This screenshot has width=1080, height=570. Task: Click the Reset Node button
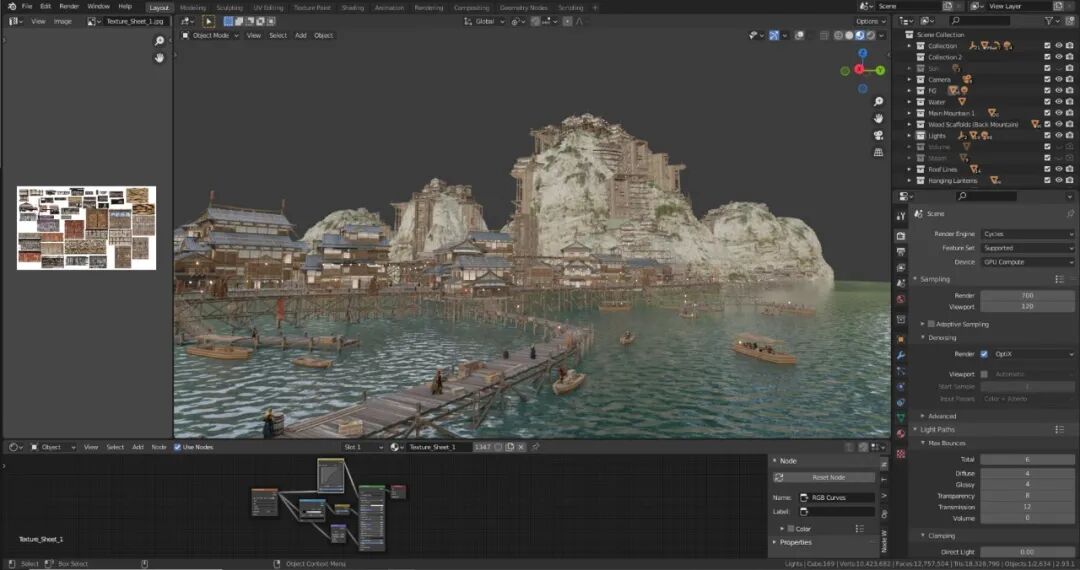[827, 477]
